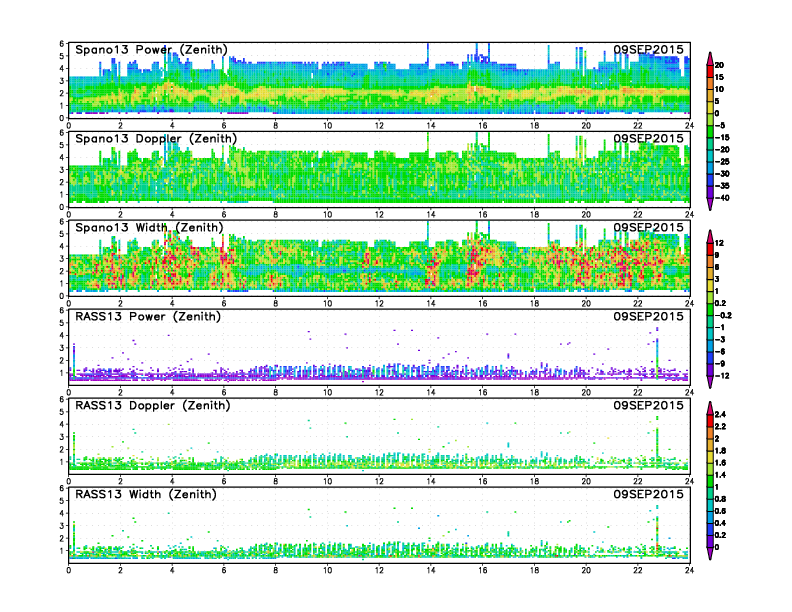Viewport: 792px width, 612px height.
Task: Click the 2.2 label on the bottom colorbar
Action: pos(720,427)
